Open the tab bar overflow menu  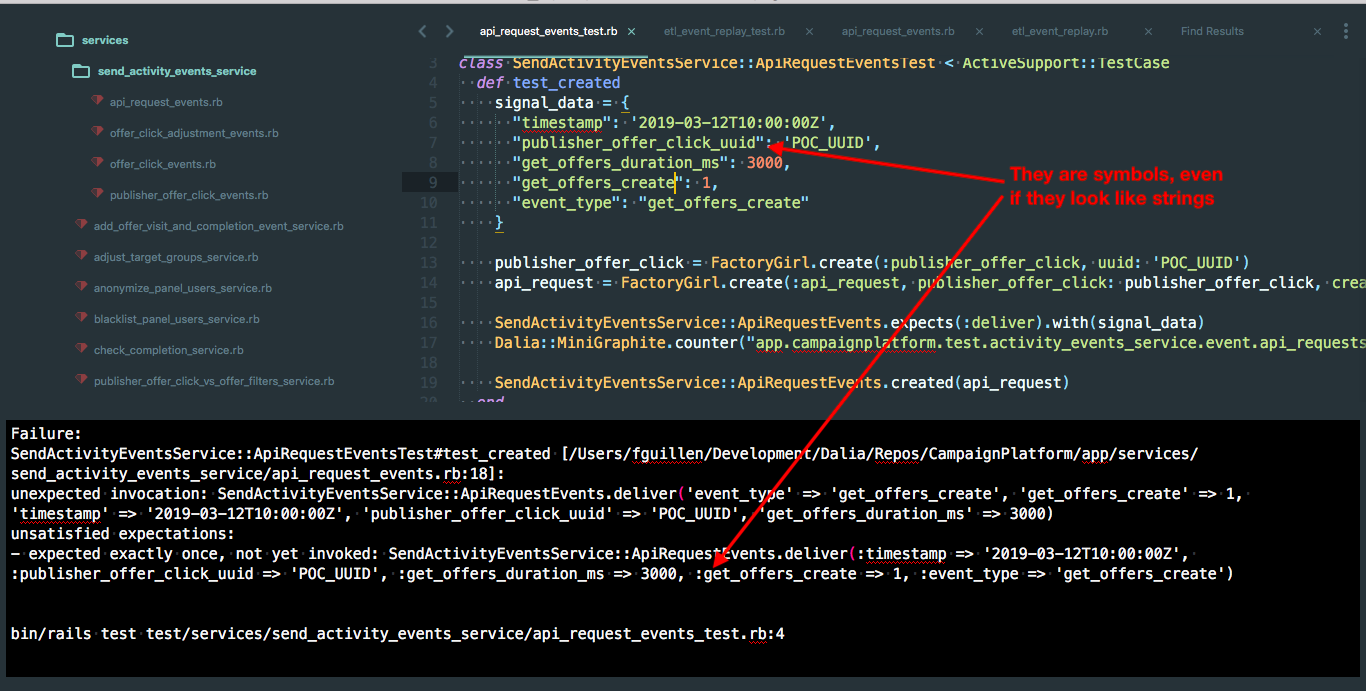1346,32
